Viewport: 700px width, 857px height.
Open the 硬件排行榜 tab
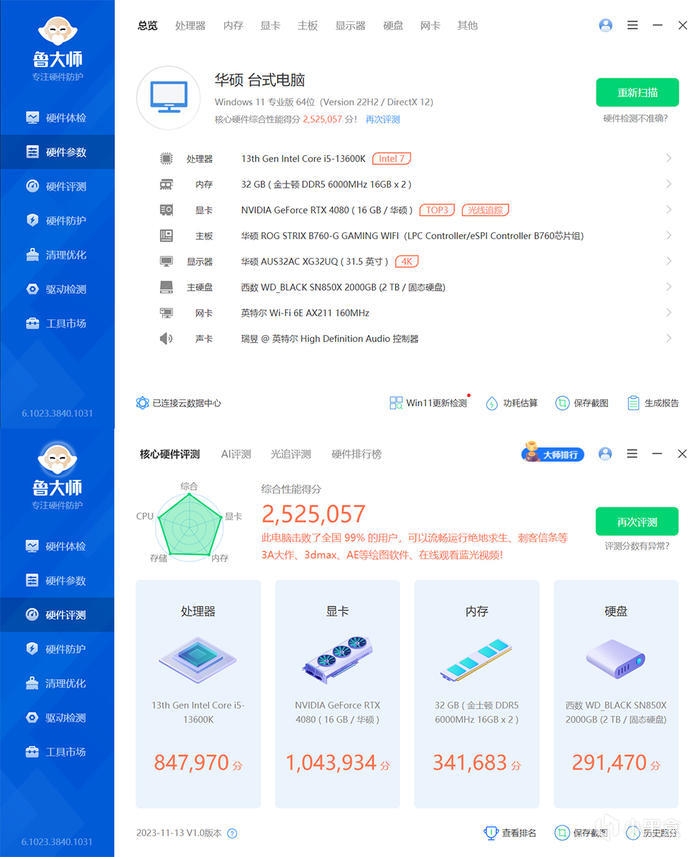[356, 454]
